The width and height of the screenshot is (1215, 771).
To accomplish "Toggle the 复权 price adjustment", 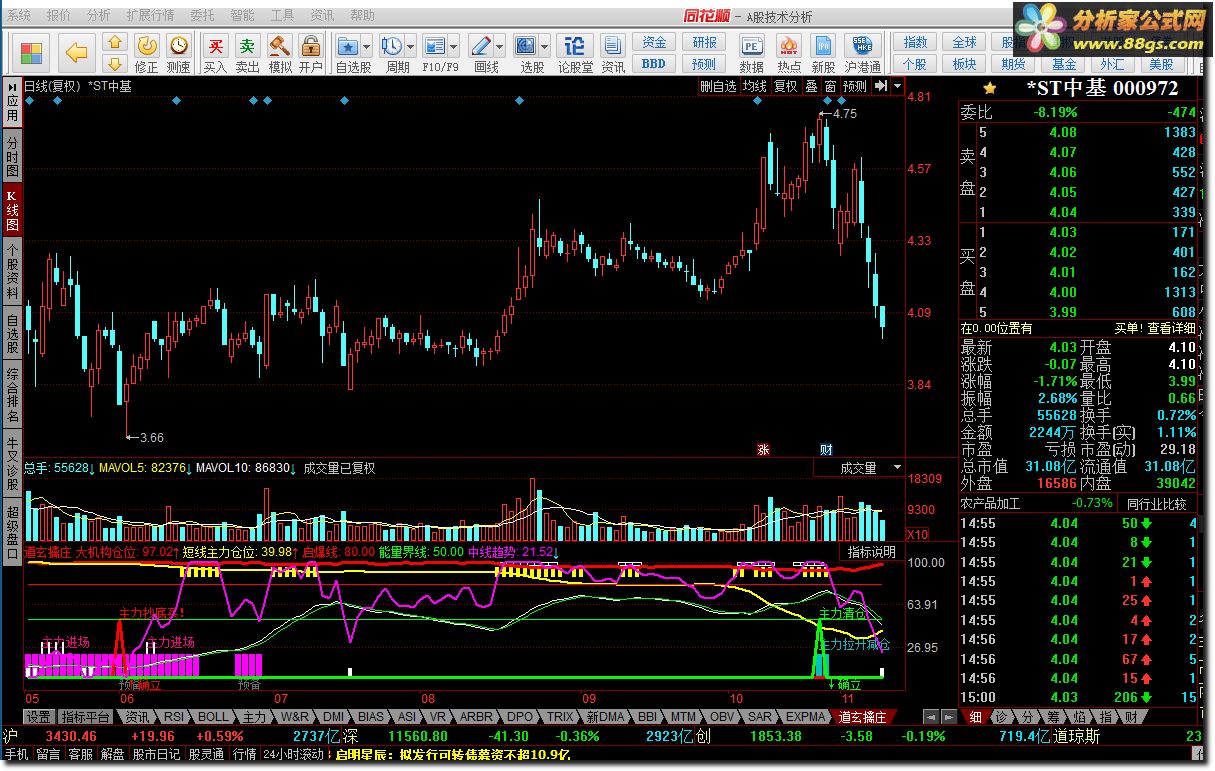I will pyautogui.click(x=786, y=86).
